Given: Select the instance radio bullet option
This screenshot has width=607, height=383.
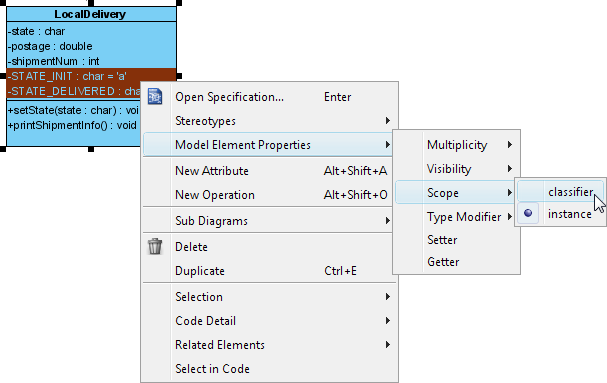Looking at the screenshot, I should pyautogui.click(x=528, y=213).
